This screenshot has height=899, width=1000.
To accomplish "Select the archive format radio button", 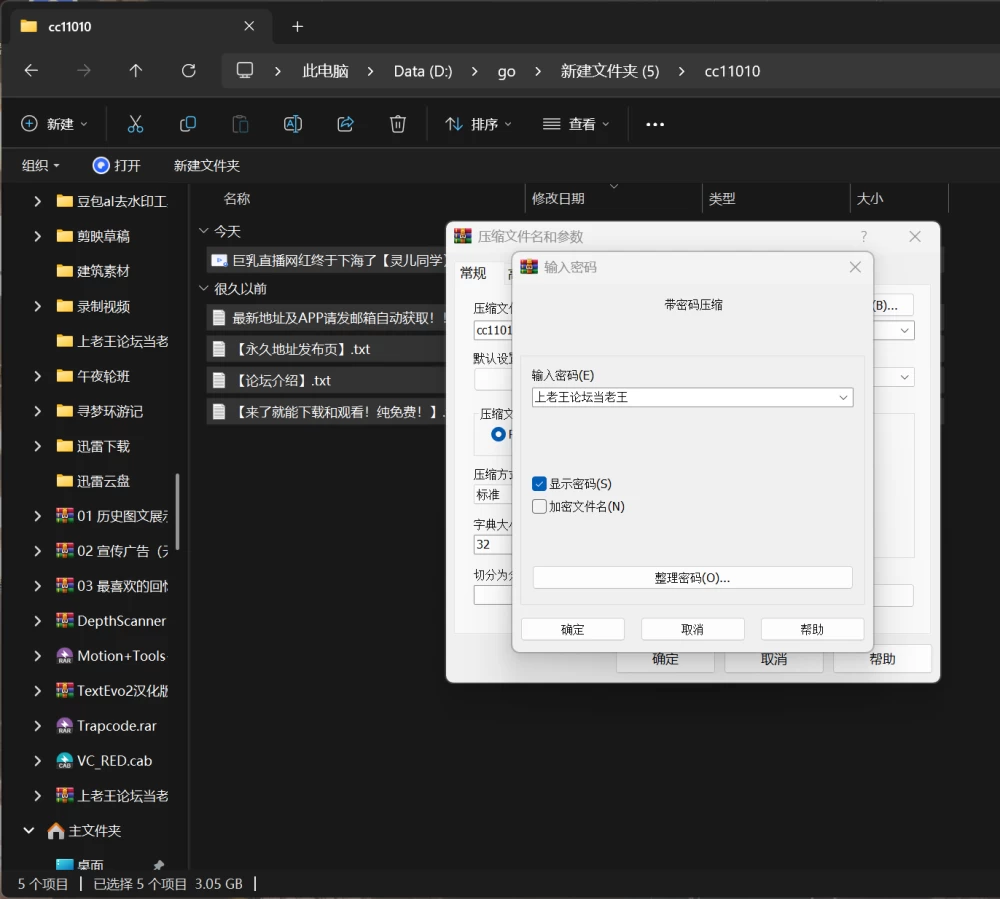I will [x=498, y=434].
